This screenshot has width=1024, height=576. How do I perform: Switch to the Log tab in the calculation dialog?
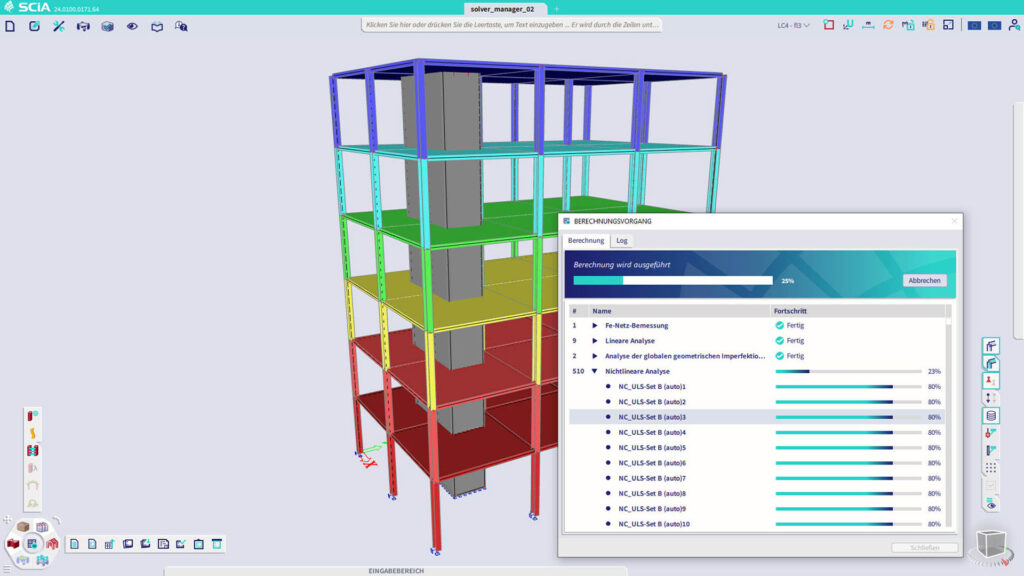tap(621, 240)
